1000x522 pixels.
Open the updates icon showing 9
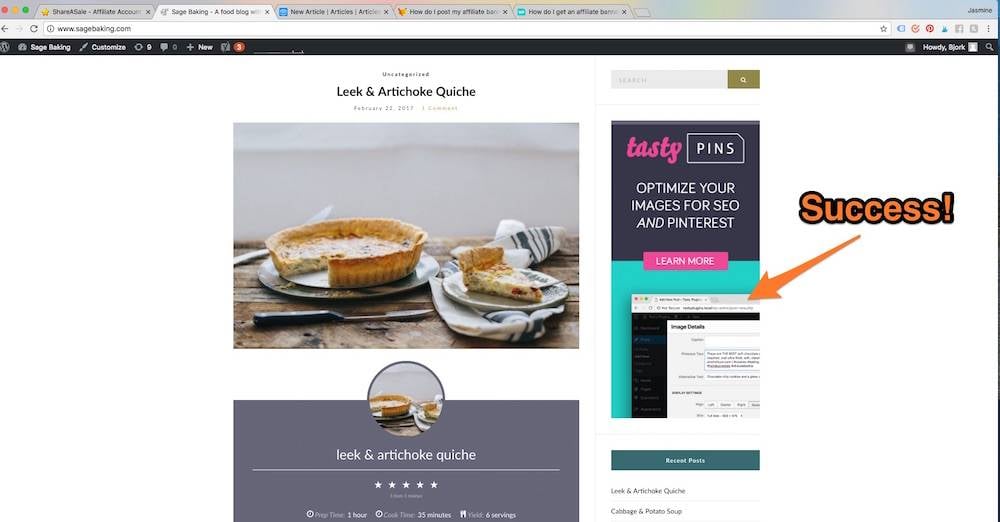point(142,47)
